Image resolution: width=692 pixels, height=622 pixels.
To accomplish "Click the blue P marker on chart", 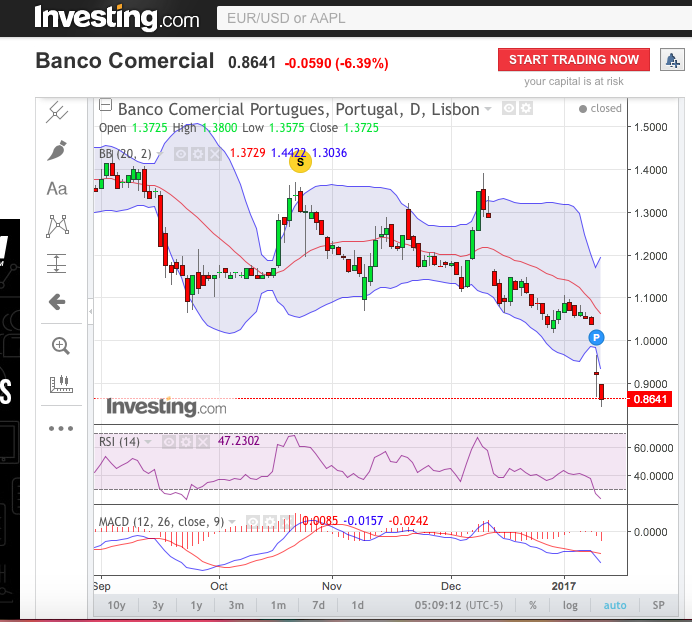I will pyautogui.click(x=596, y=338).
